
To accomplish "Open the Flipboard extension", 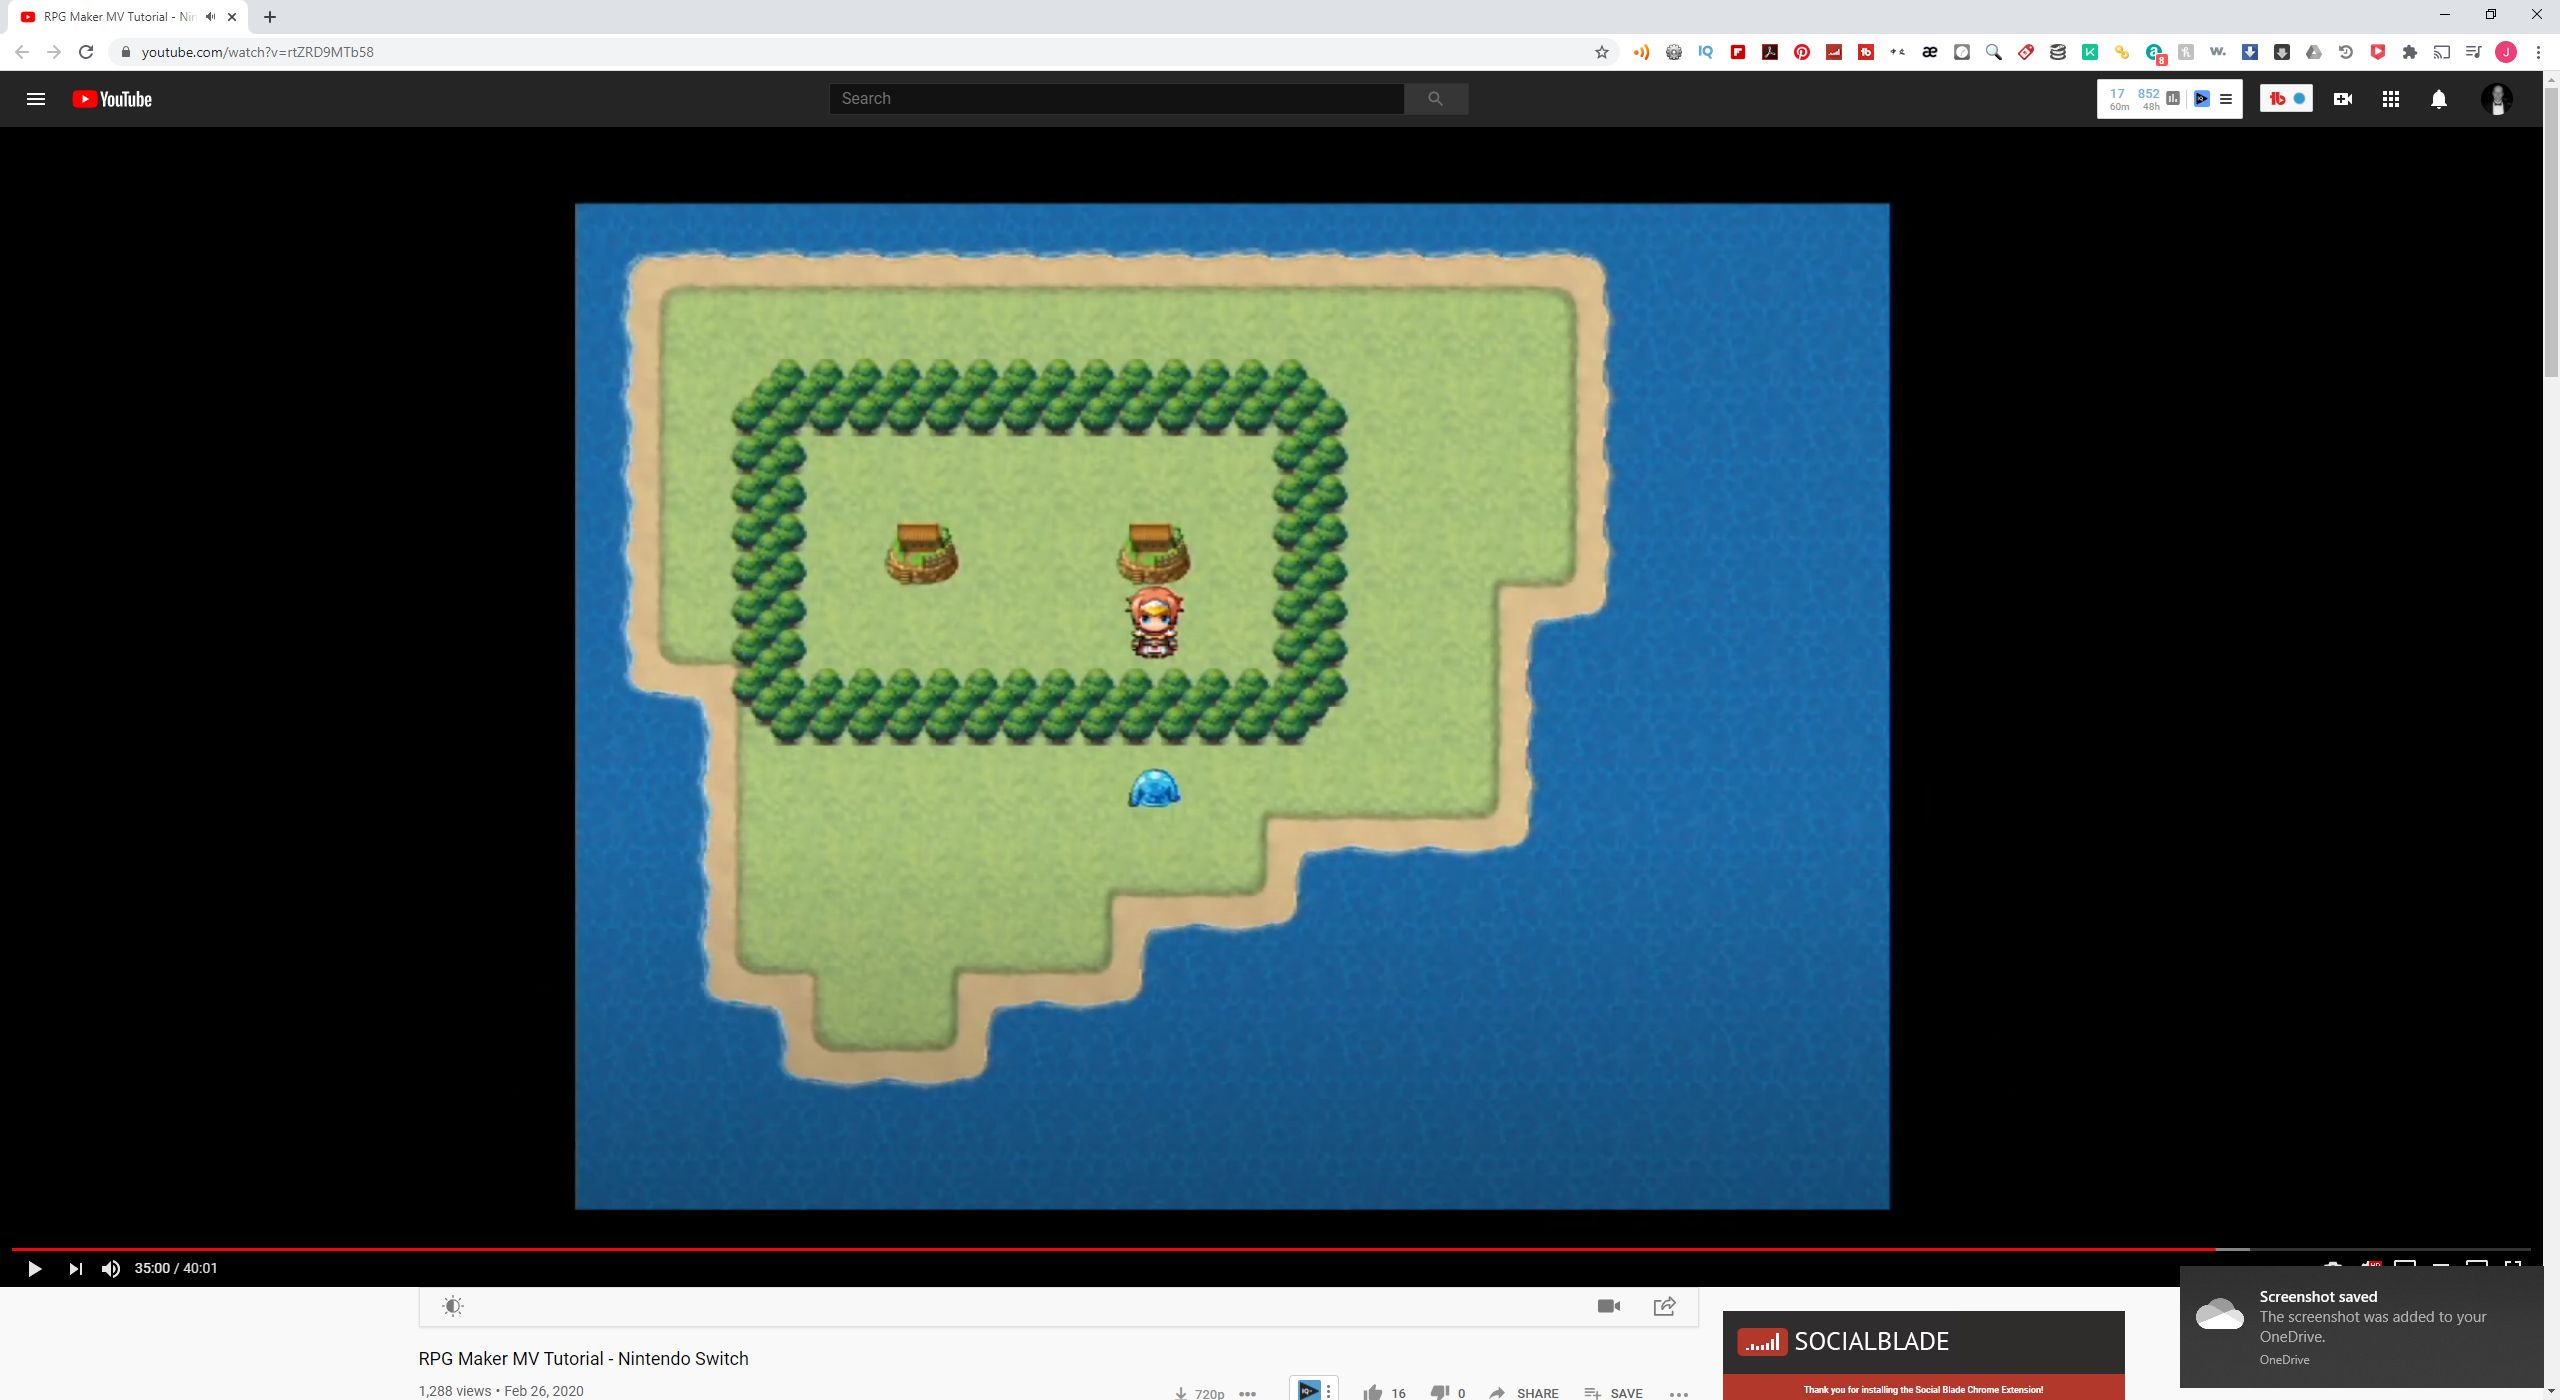I will [x=1738, y=52].
